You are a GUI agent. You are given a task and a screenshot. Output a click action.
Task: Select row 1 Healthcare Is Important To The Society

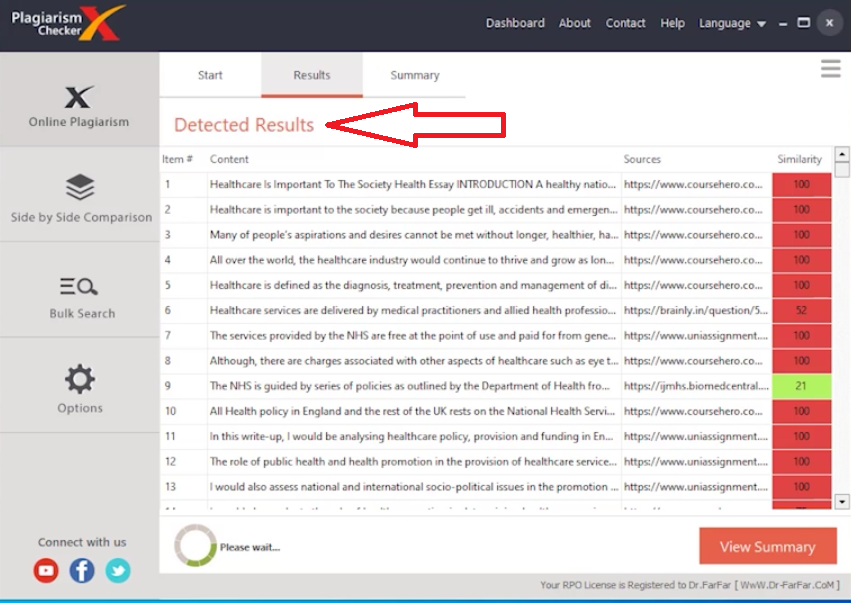click(x=496, y=185)
